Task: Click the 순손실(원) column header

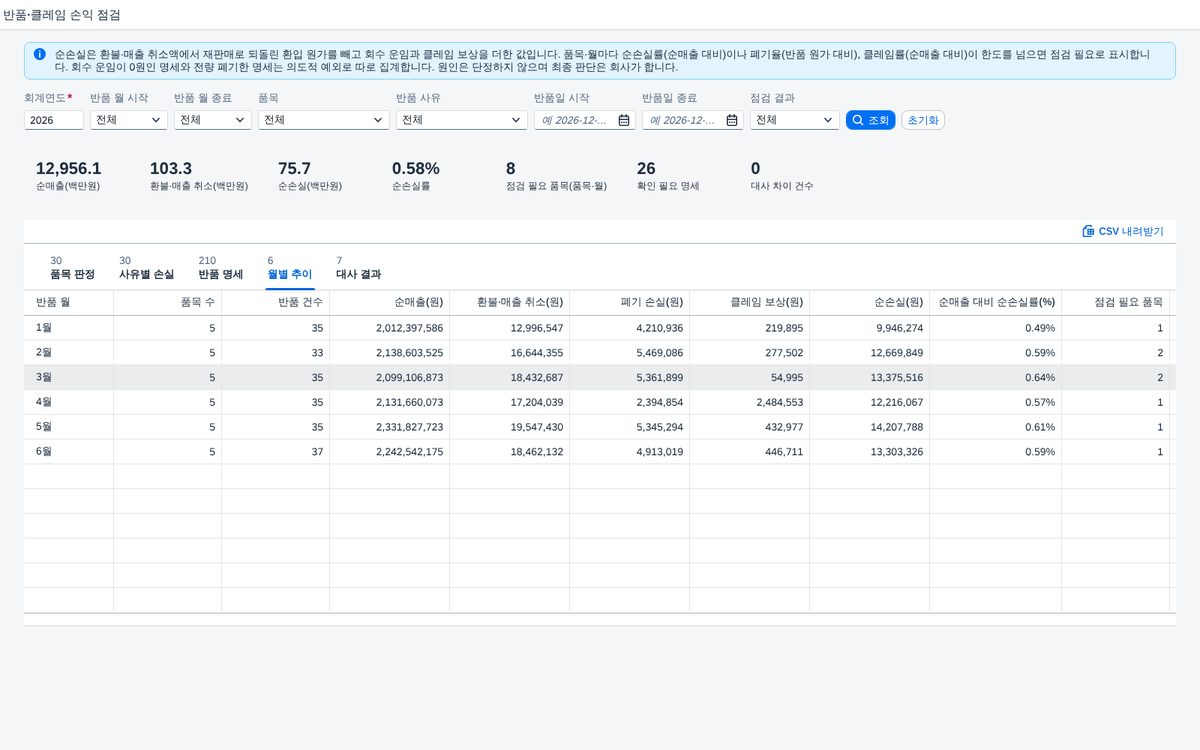Action: pyautogui.click(x=870, y=303)
